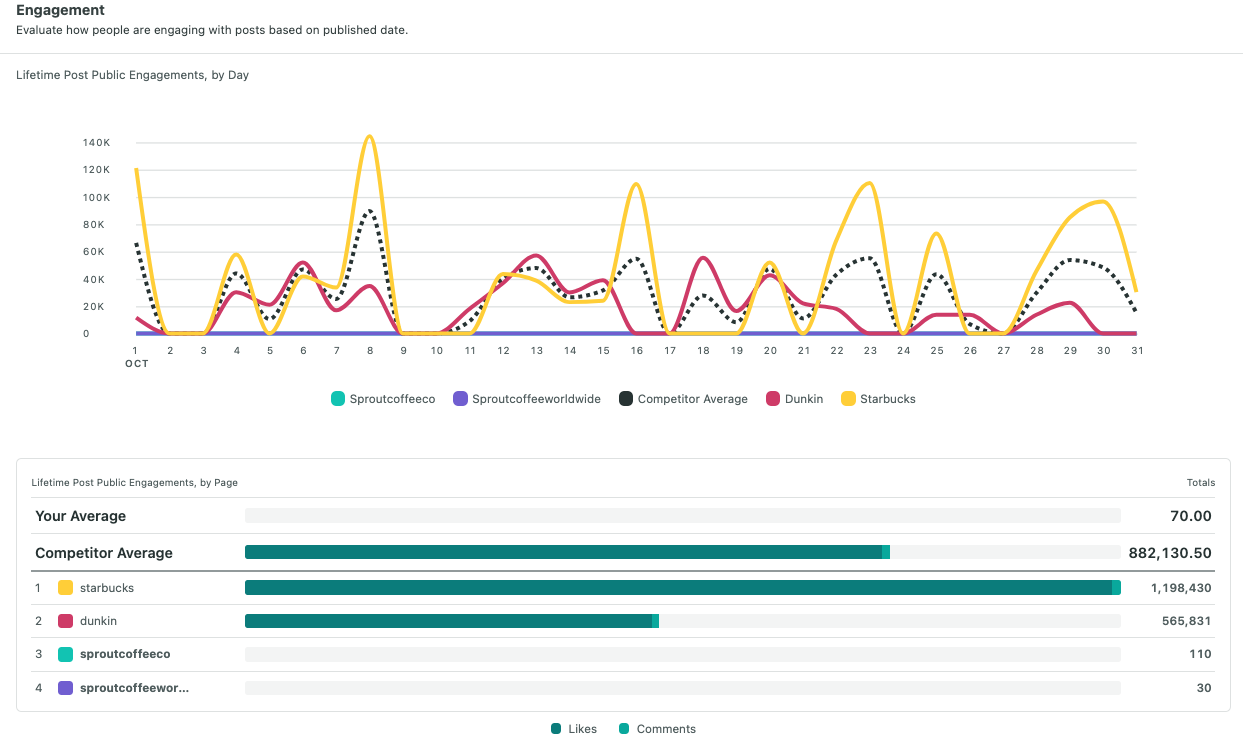Click the Likes legend dot

pyautogui.click(x=556, y=729)
